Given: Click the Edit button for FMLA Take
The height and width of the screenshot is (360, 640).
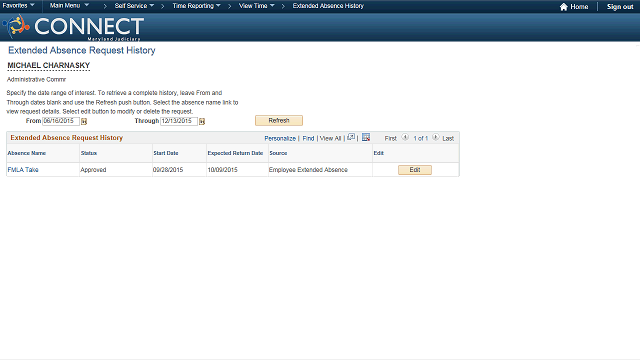Looking at the screenshot, I should click(x=415, y=170).
